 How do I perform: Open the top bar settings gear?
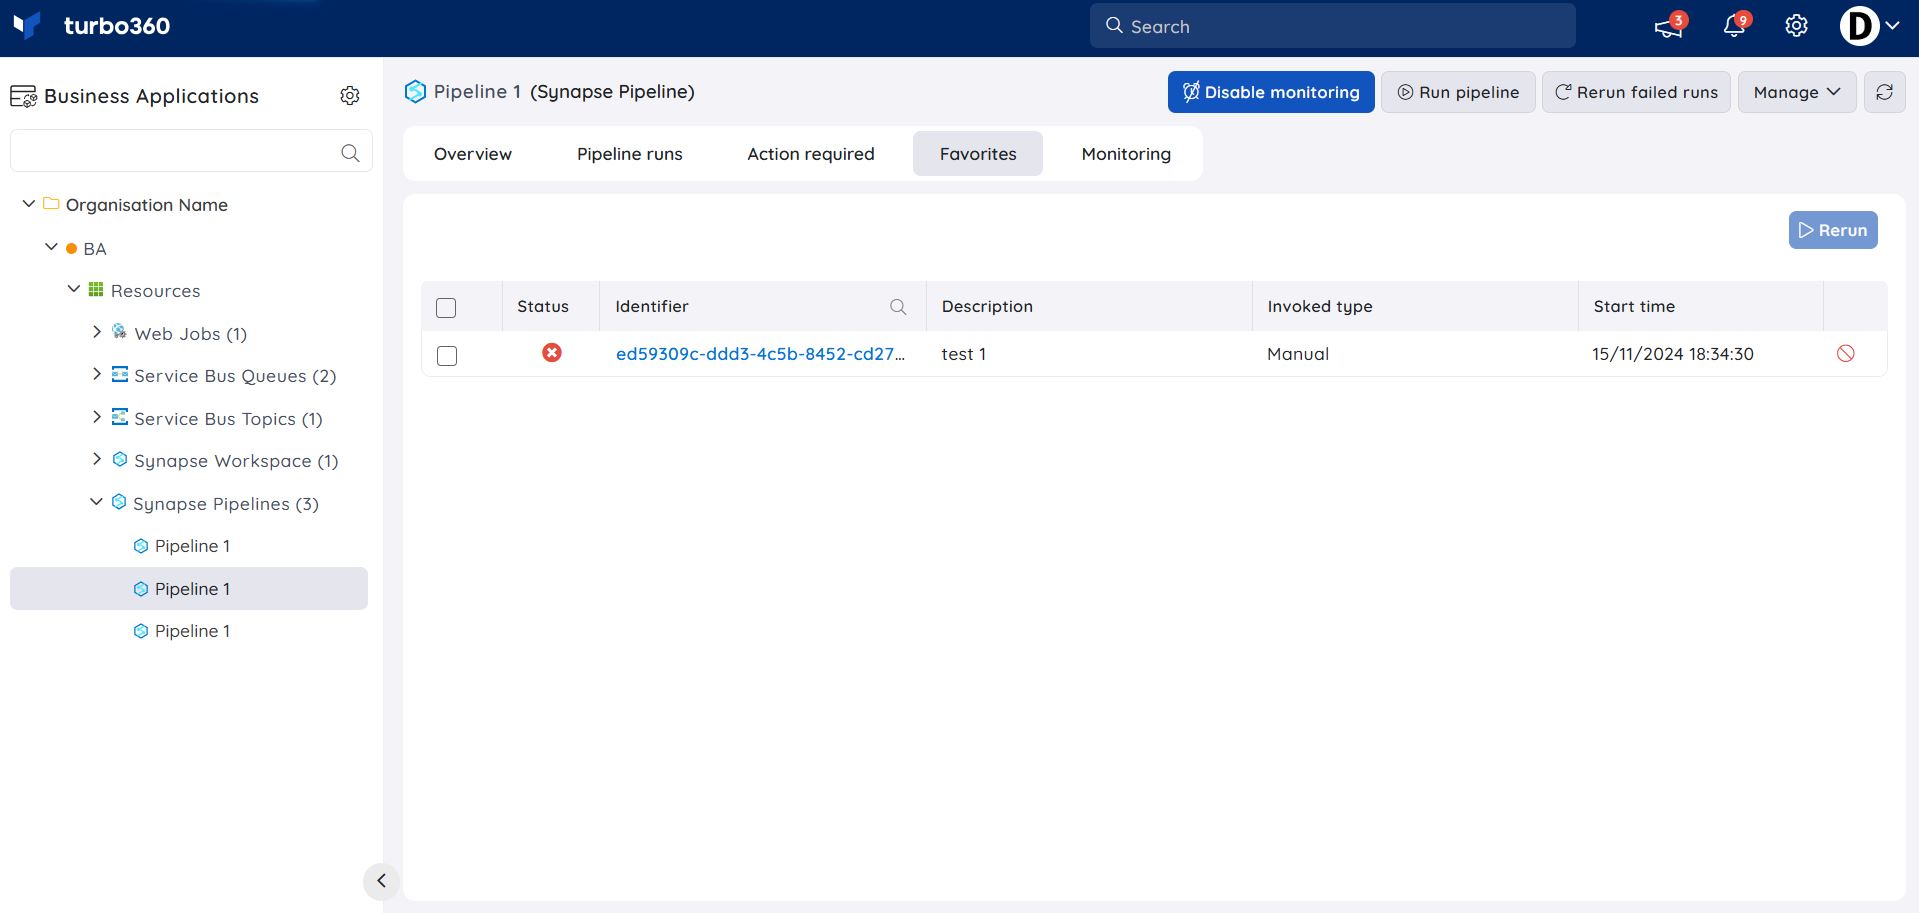[x=1796, y=26]
